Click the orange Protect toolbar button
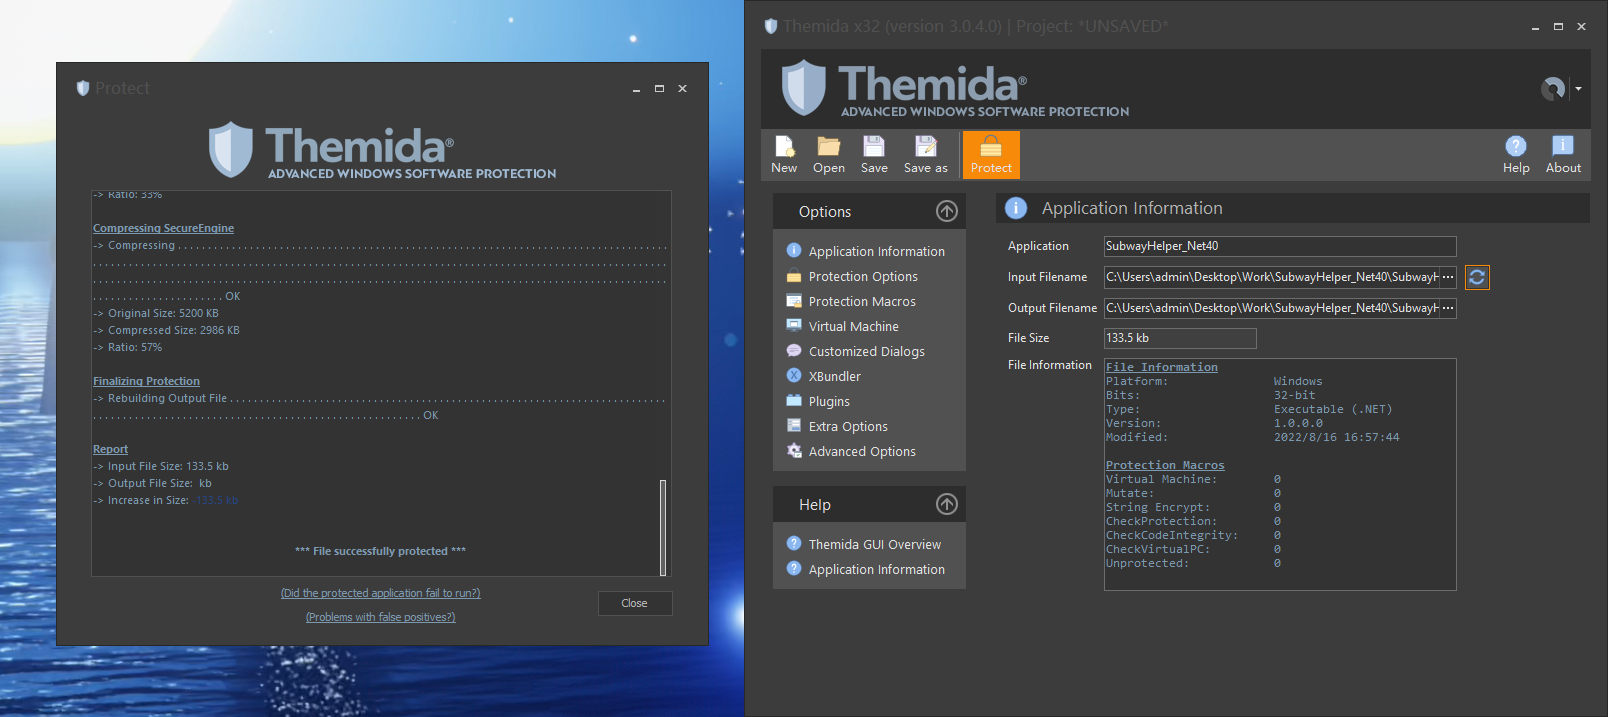This screenshot has height=717, width=1608. click(x=991, y=155)
